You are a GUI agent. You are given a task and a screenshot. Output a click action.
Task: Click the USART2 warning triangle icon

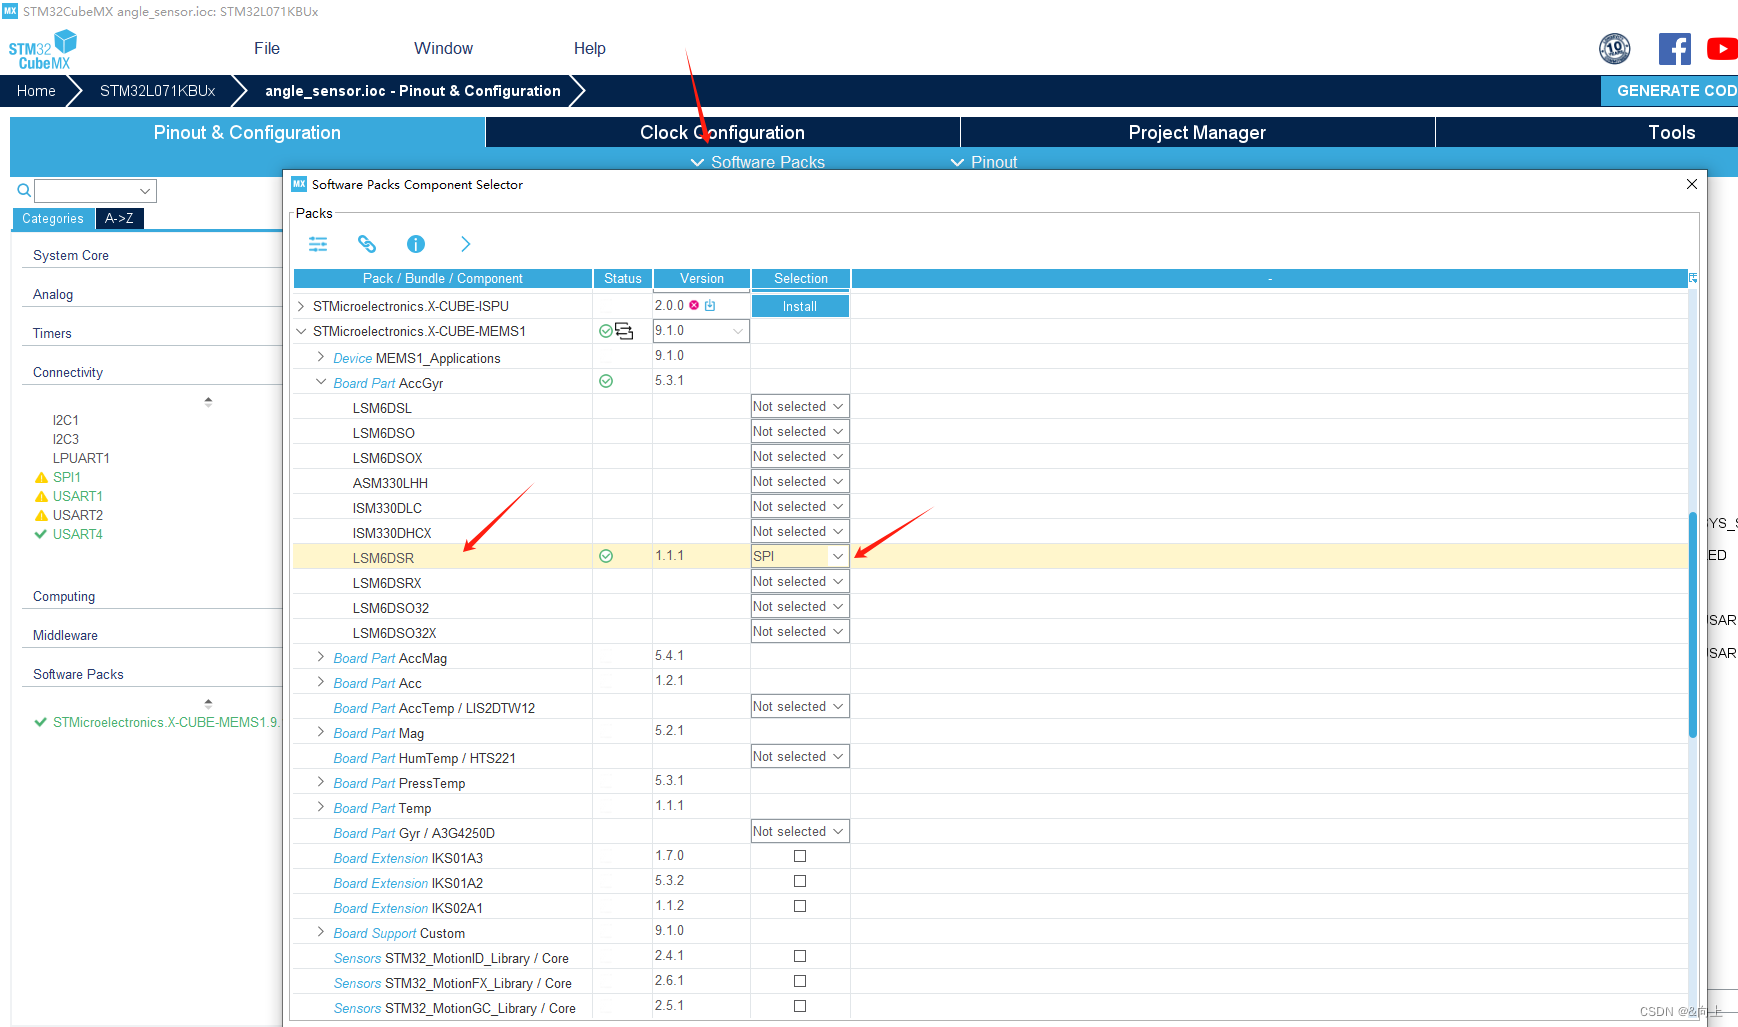(41, 516)
